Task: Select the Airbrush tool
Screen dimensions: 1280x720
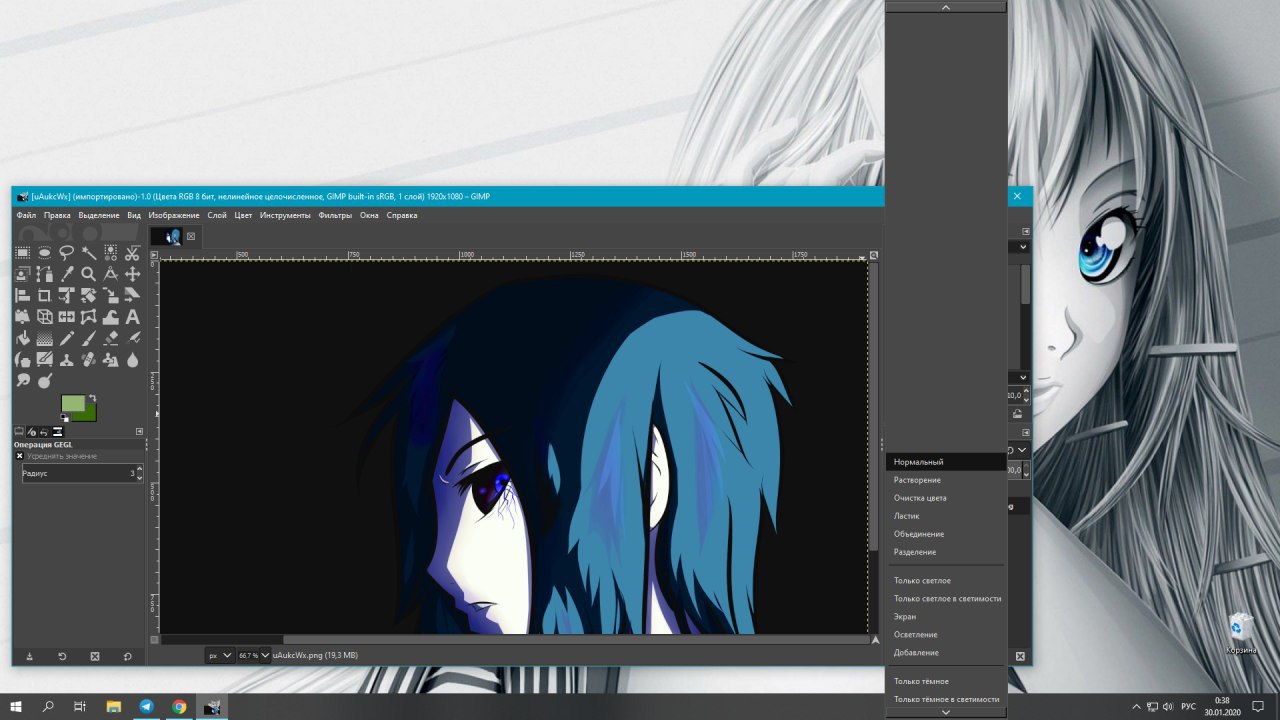Action: click(132, 338)
